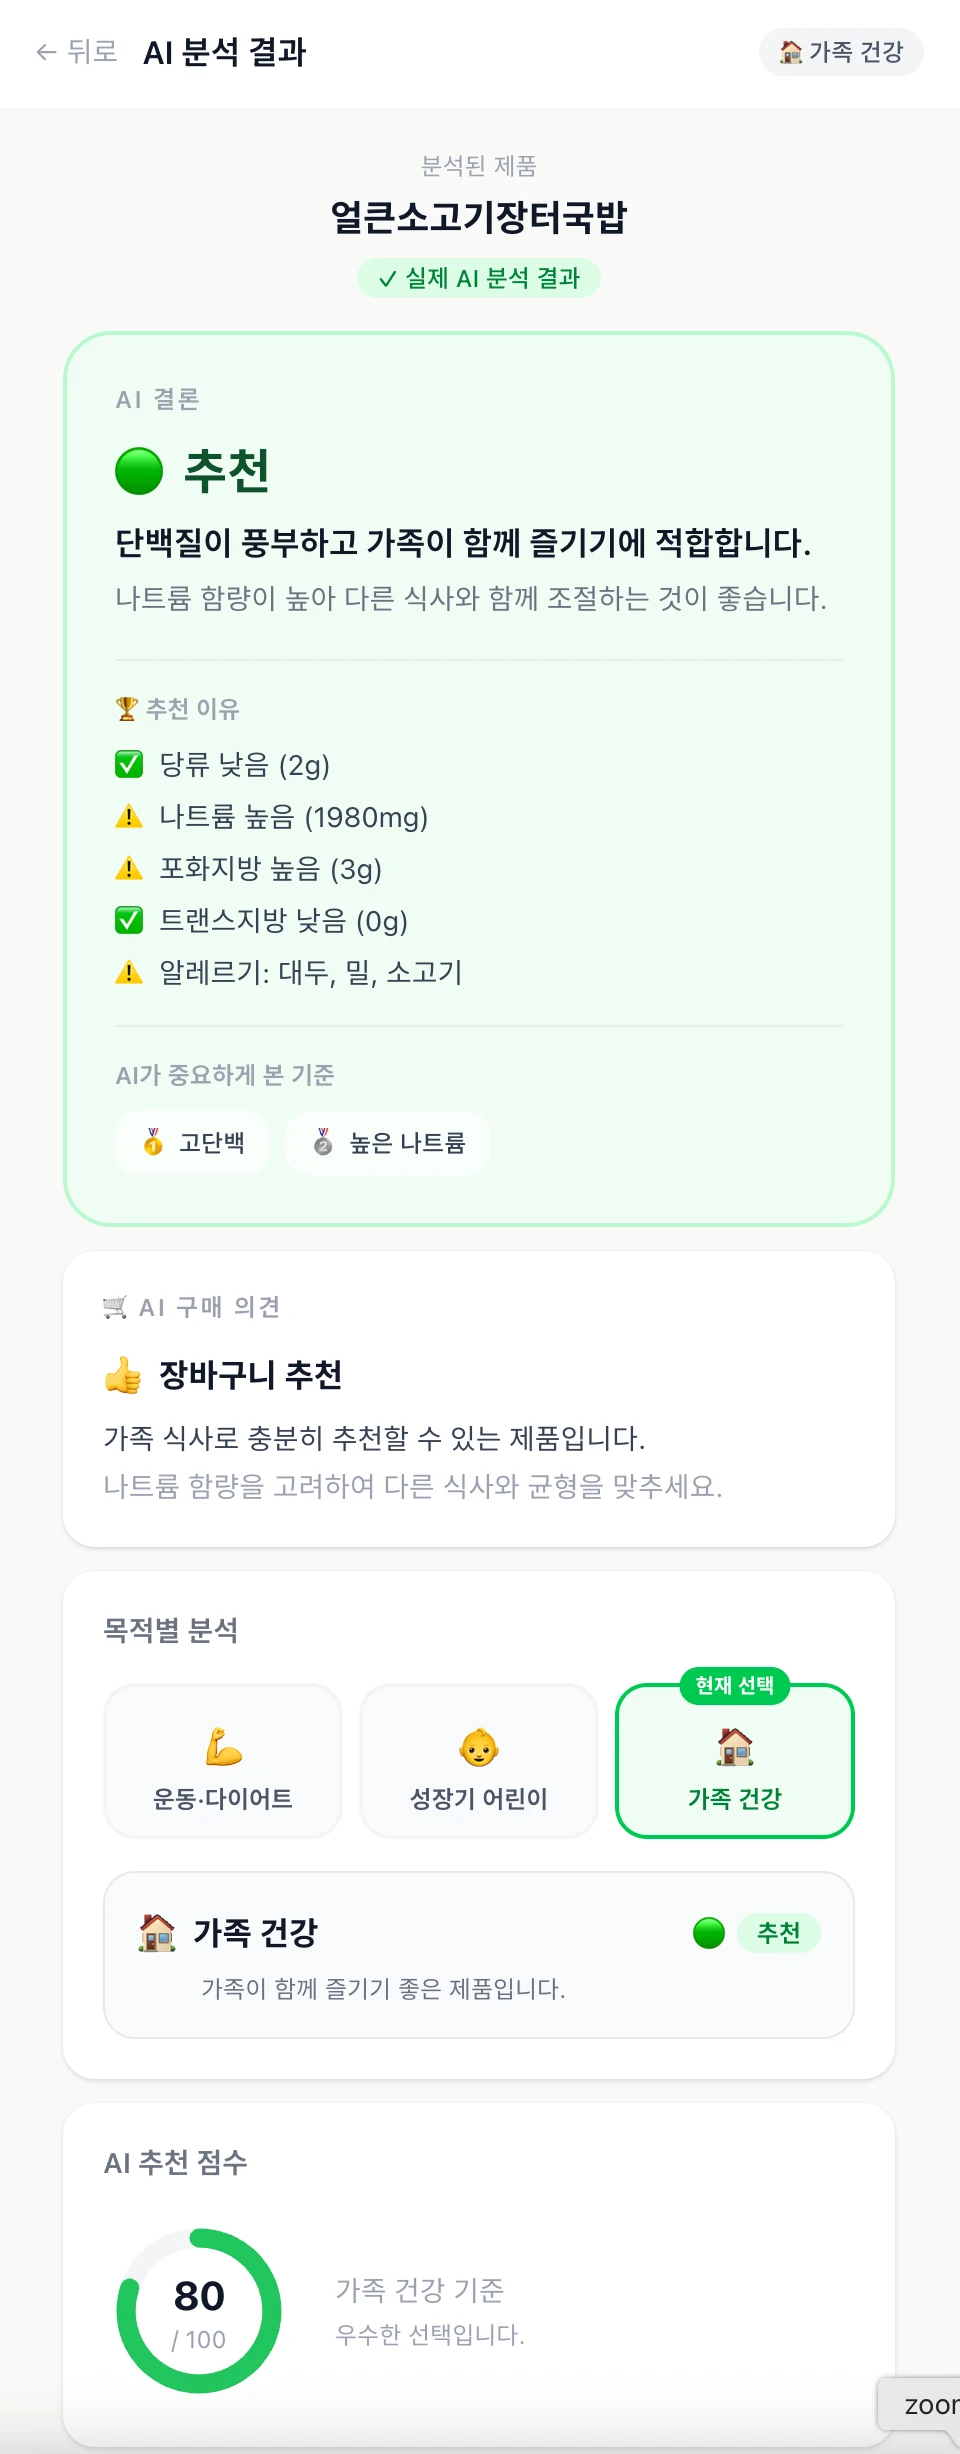Click the warning icon for 나트륨 높음
The image size is (960, 2454).
[129, 817]
